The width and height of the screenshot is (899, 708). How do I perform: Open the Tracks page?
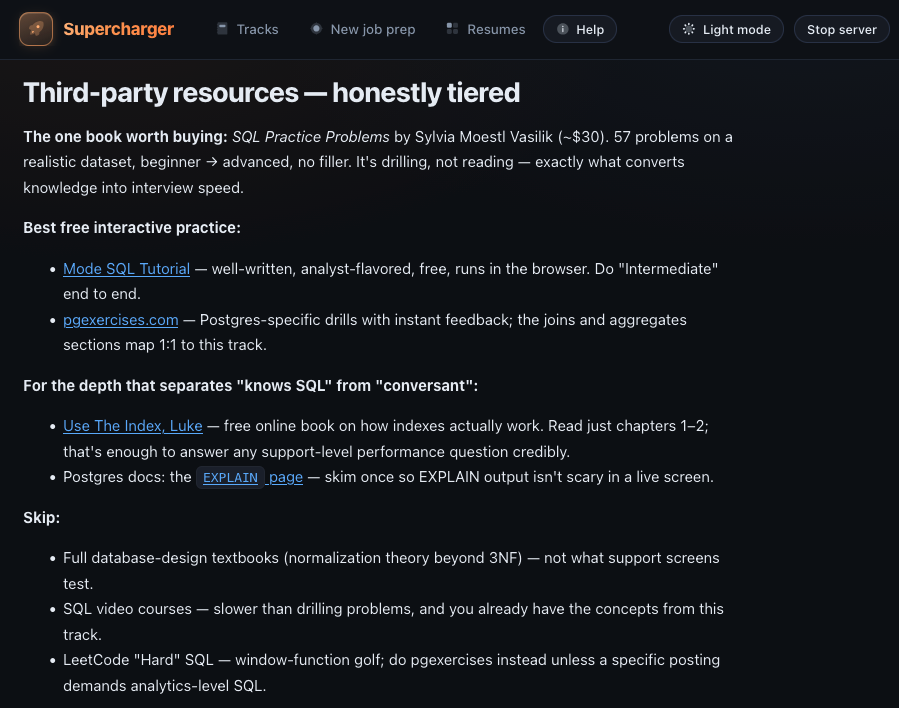[x=248, y=29]
